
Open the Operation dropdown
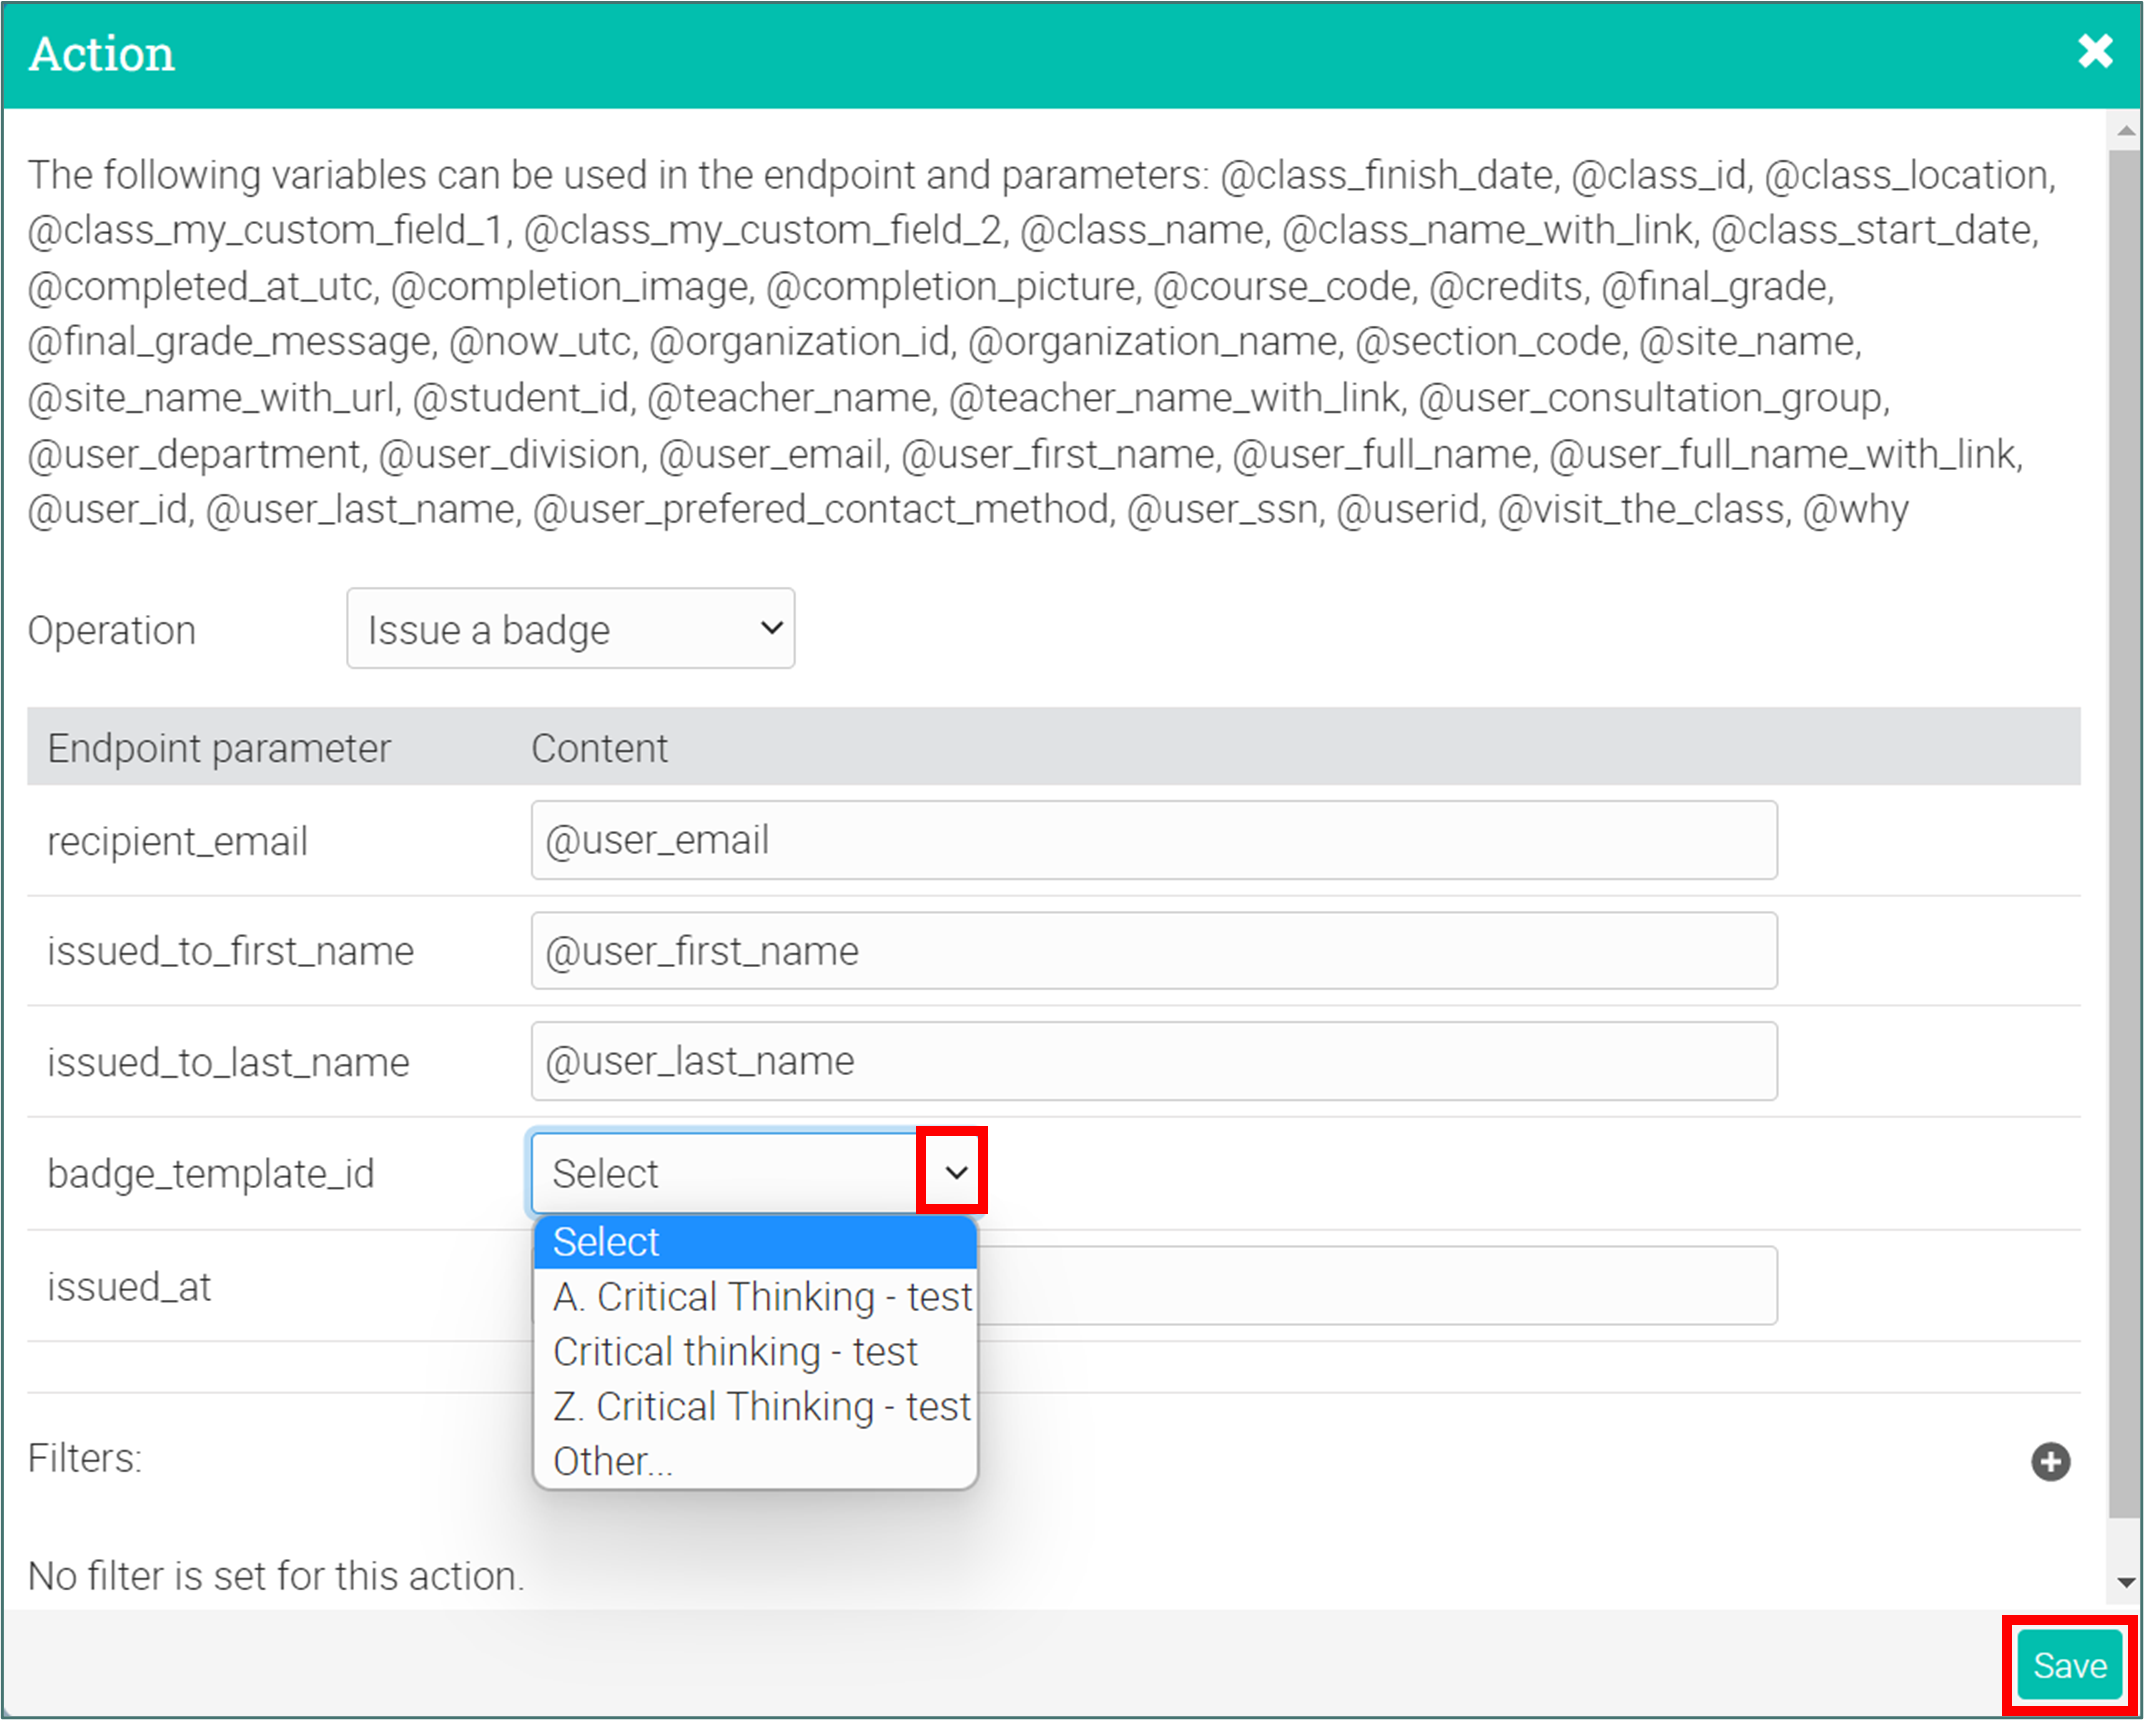(x=570, y=629)
